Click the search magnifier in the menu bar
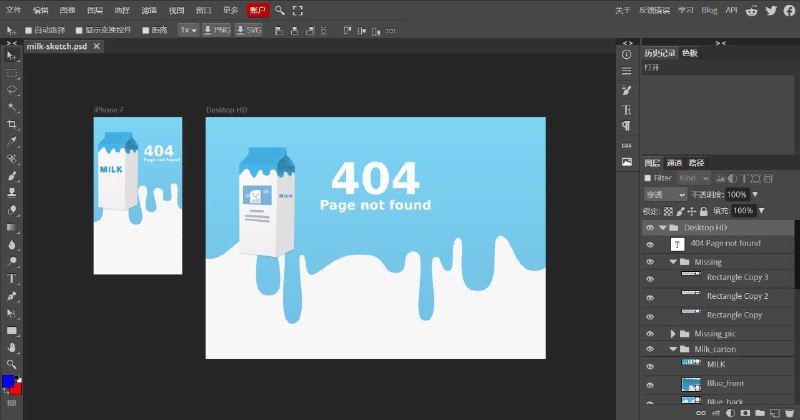 point(280,10)
